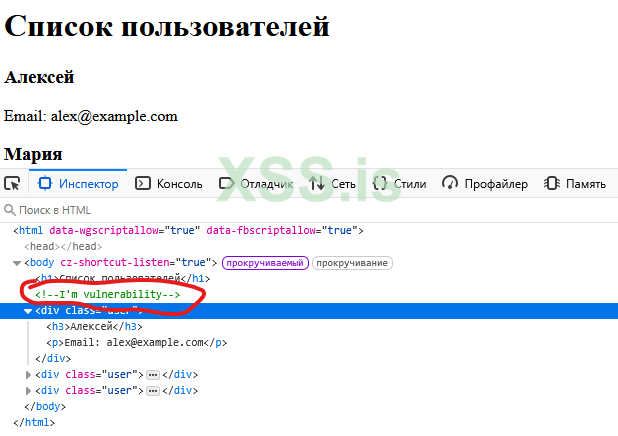Expand the last div class user node

coord(28,391)
